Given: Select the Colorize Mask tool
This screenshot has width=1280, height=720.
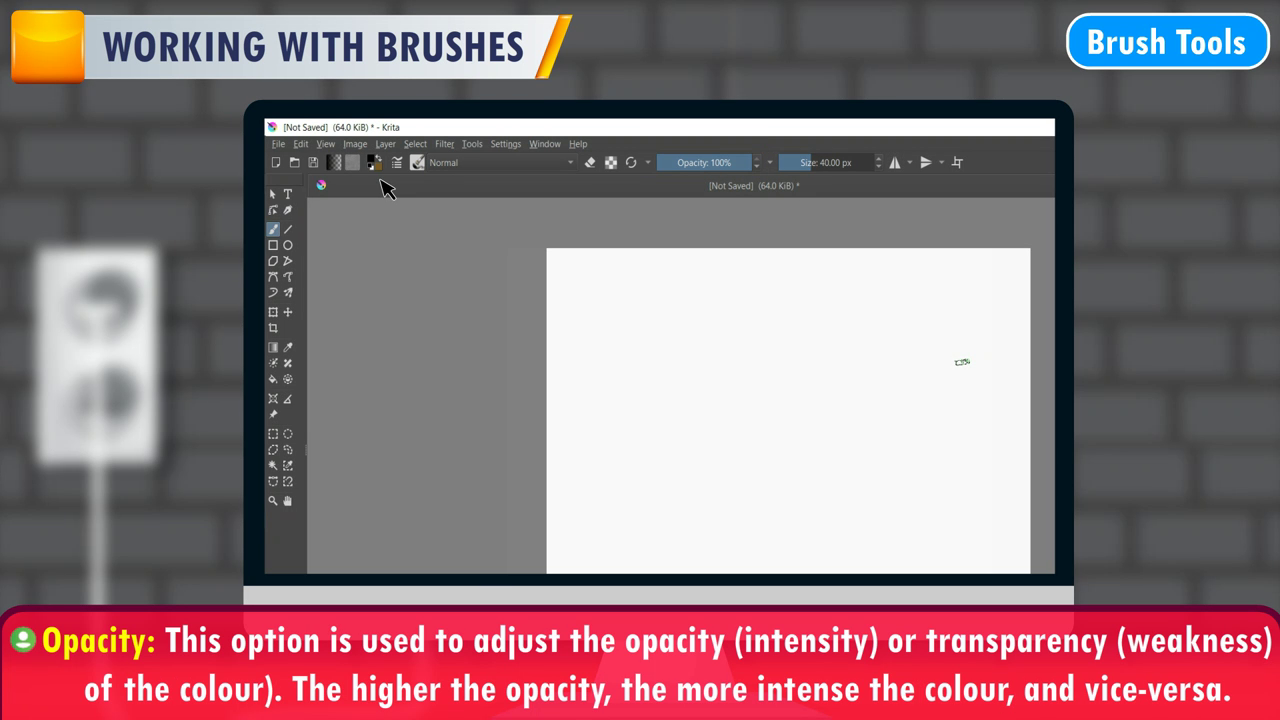Looking at the screenshot, I should click(x=272, y=363).
